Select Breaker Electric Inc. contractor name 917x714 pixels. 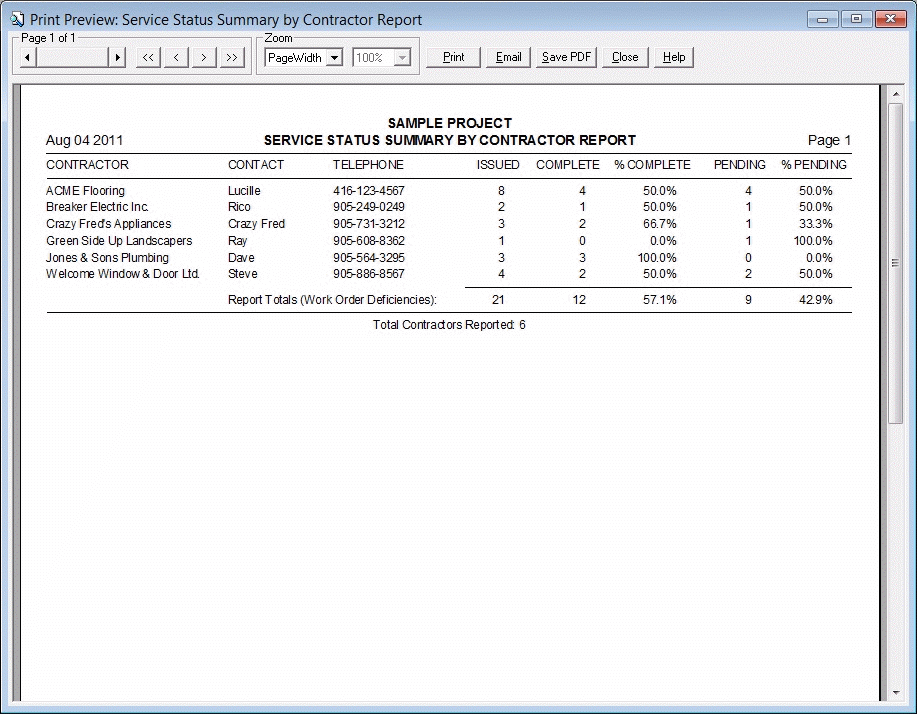pyautogui.click(x=97, y=207)
